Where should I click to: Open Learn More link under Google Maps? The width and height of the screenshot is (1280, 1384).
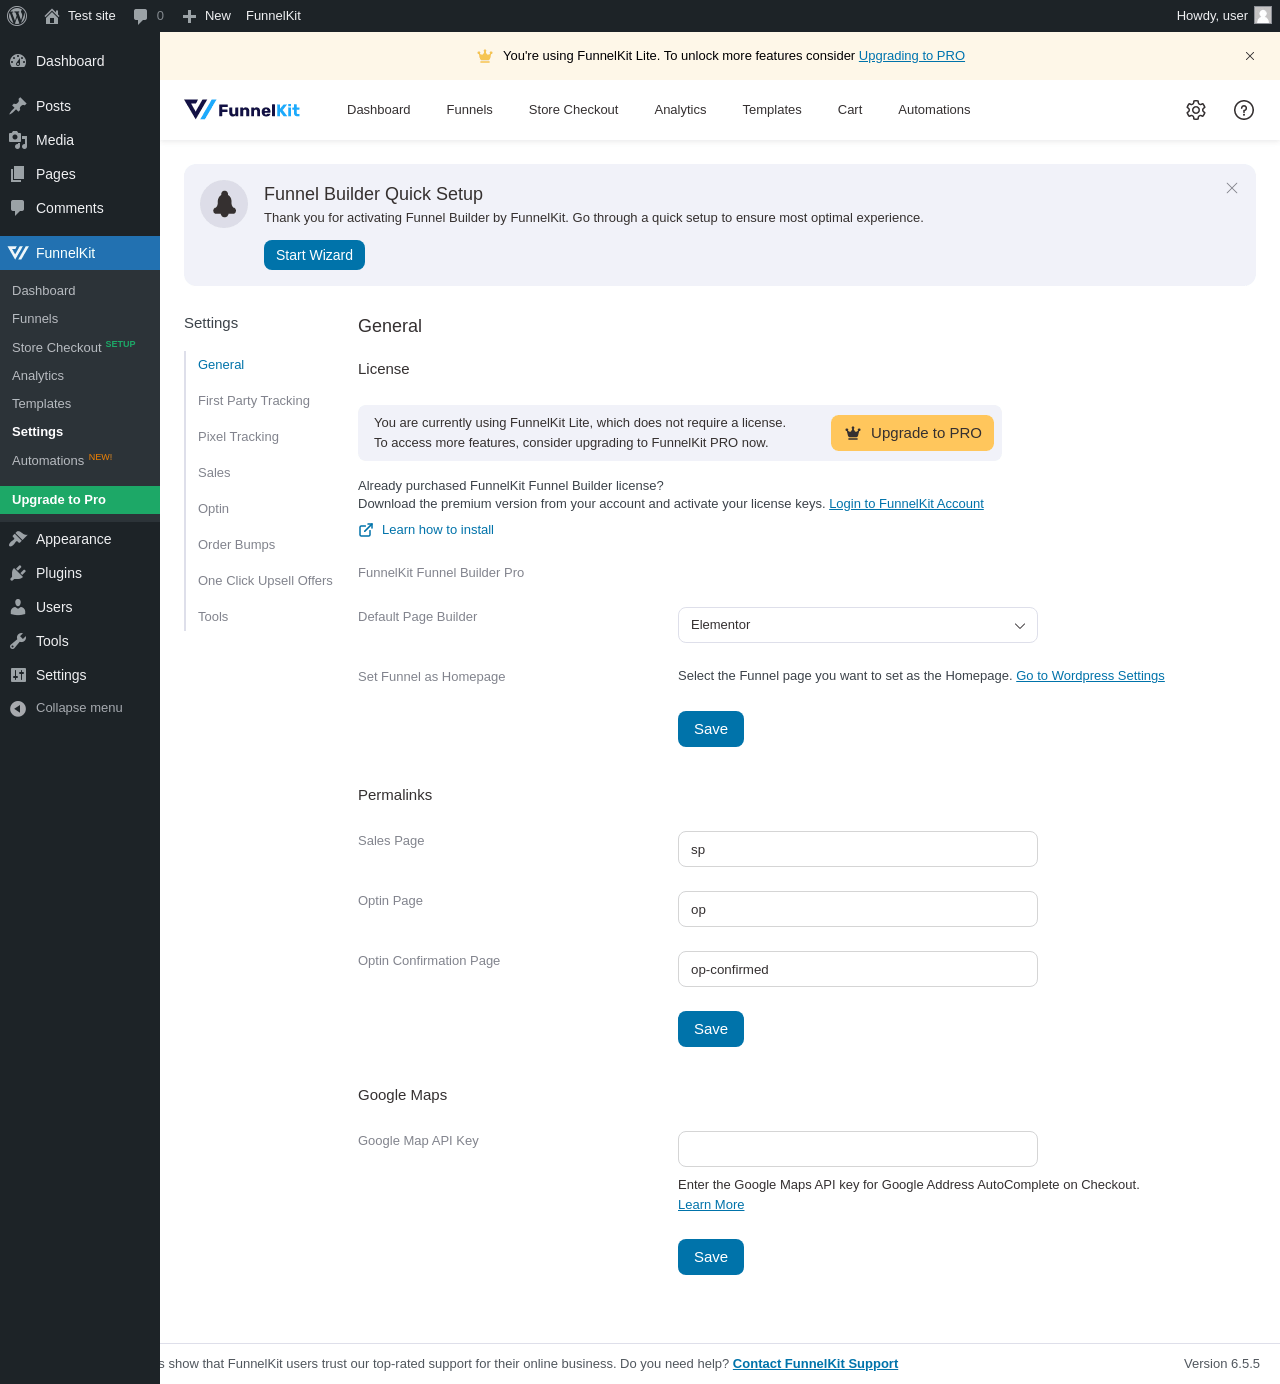pyautogui.click(x=711, y=1205)
